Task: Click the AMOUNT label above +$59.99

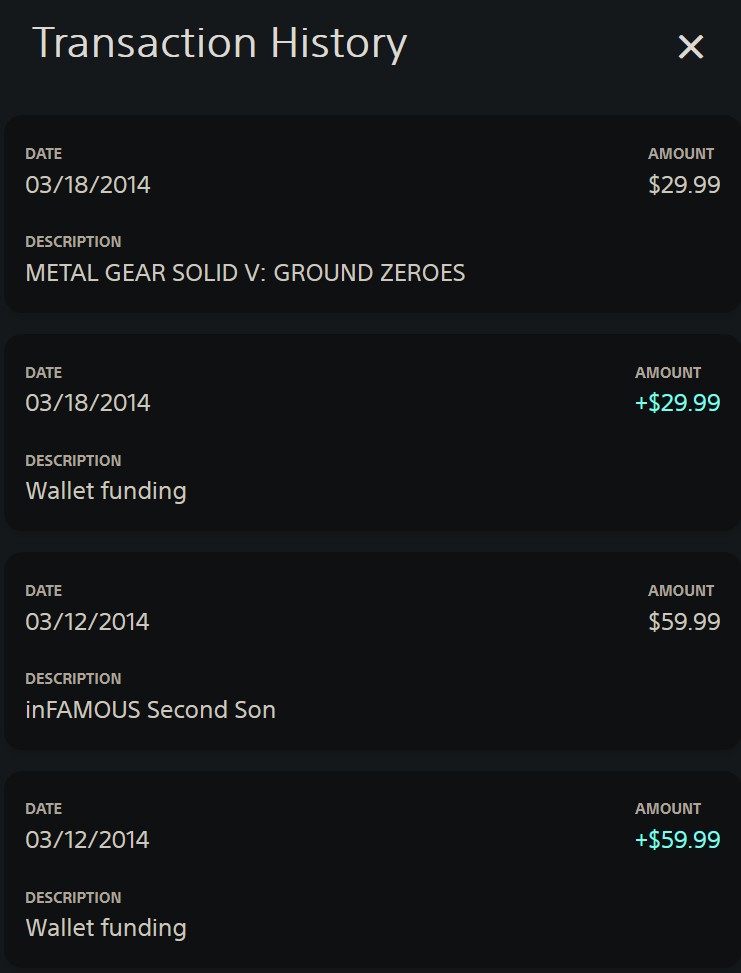Action: pos(668,809)
